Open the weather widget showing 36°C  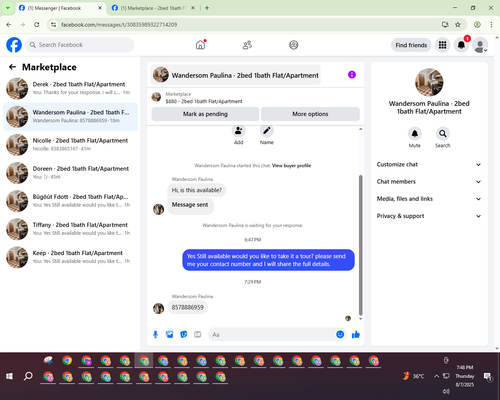click(414, 376)
